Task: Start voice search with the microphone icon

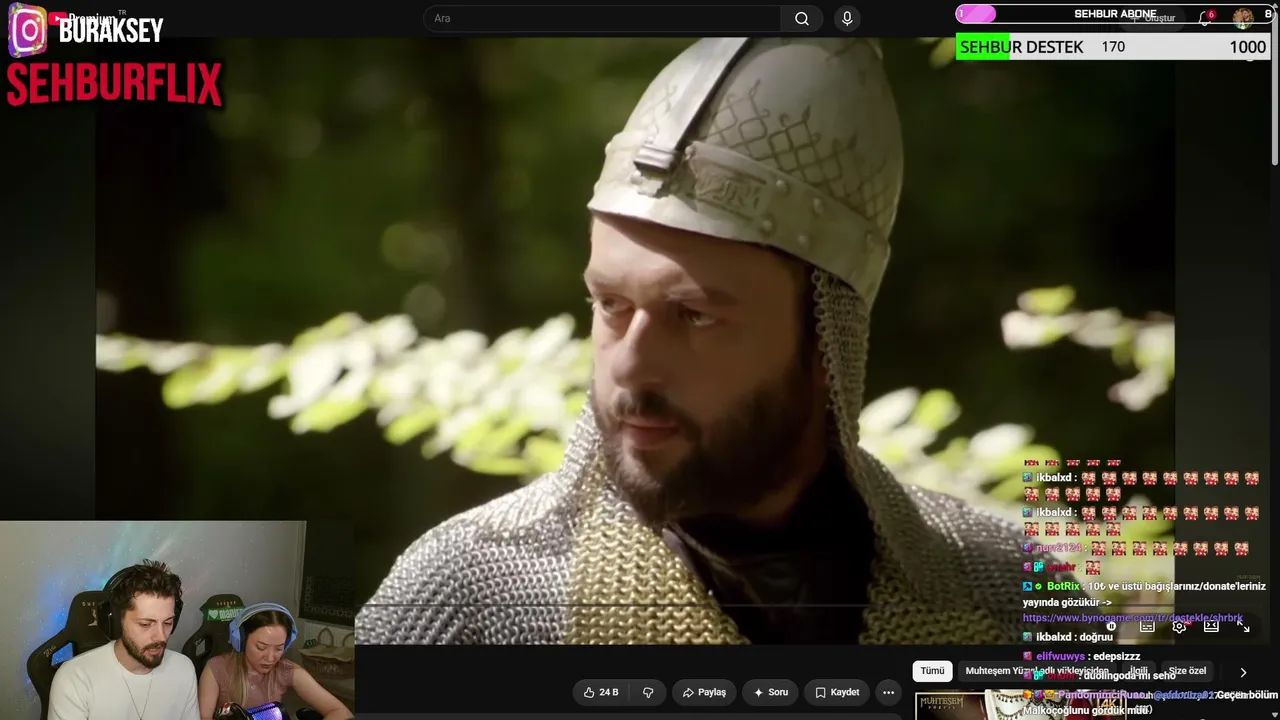Action: point(847,19)
